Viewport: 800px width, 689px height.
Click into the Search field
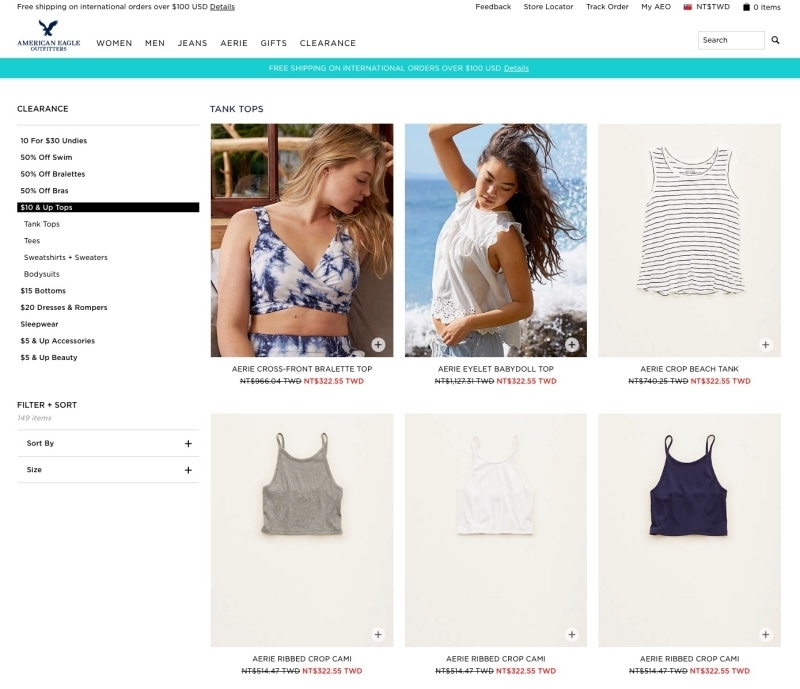pyautogui.click(x=731, y=40)
